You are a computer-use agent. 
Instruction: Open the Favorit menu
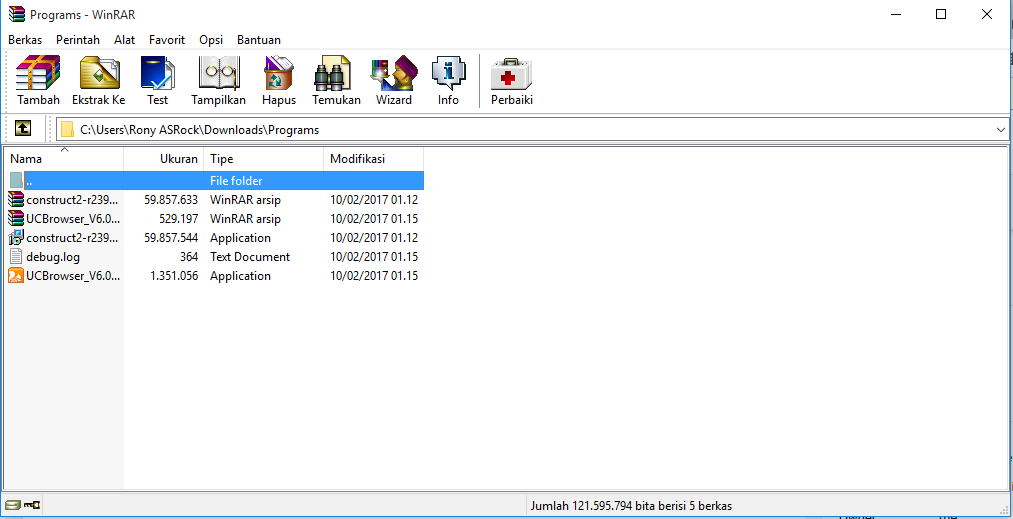(167, 40)
